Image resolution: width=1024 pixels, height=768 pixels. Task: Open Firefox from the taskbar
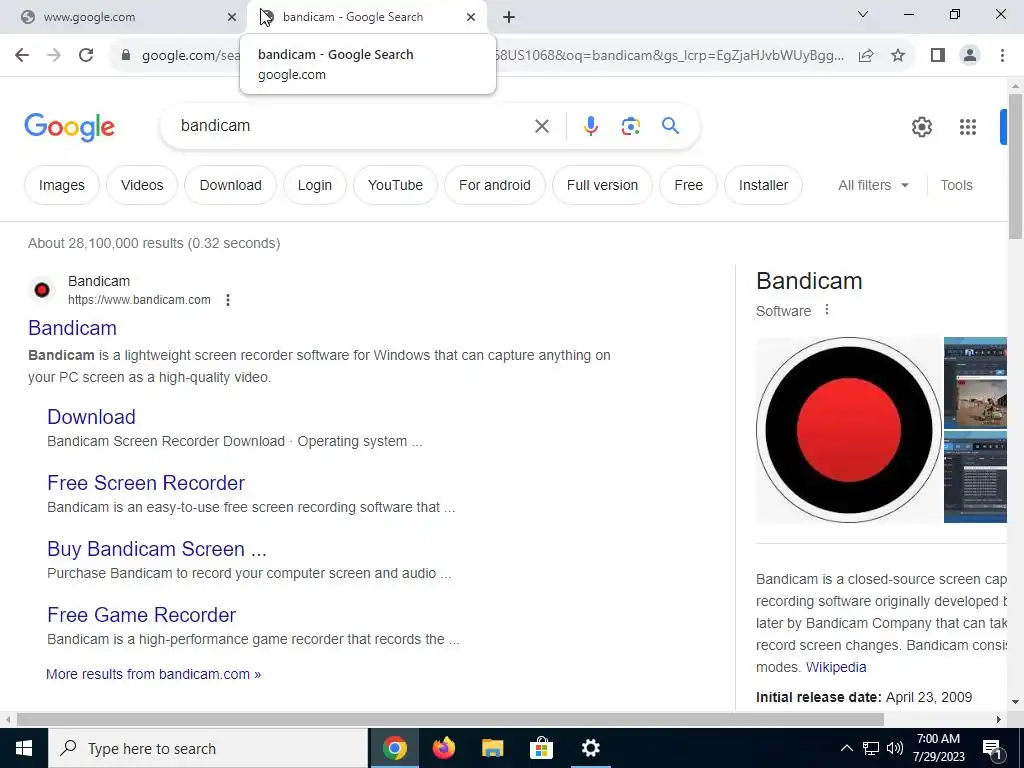[x=444, y=748]
